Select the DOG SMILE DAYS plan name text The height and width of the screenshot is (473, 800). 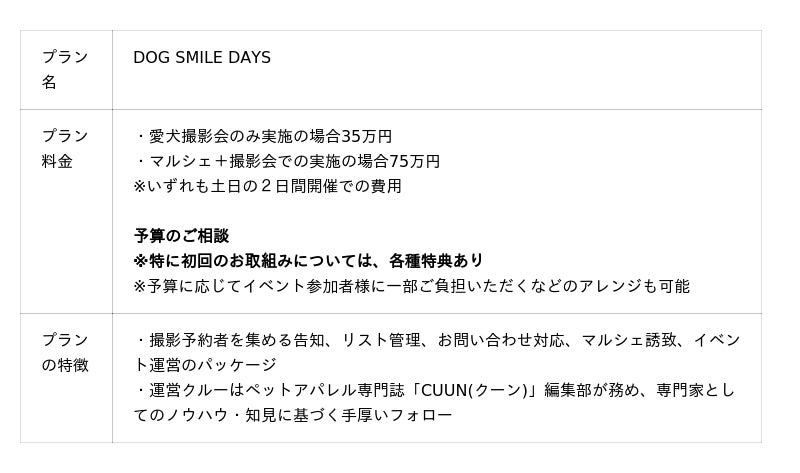click(202, 58)
